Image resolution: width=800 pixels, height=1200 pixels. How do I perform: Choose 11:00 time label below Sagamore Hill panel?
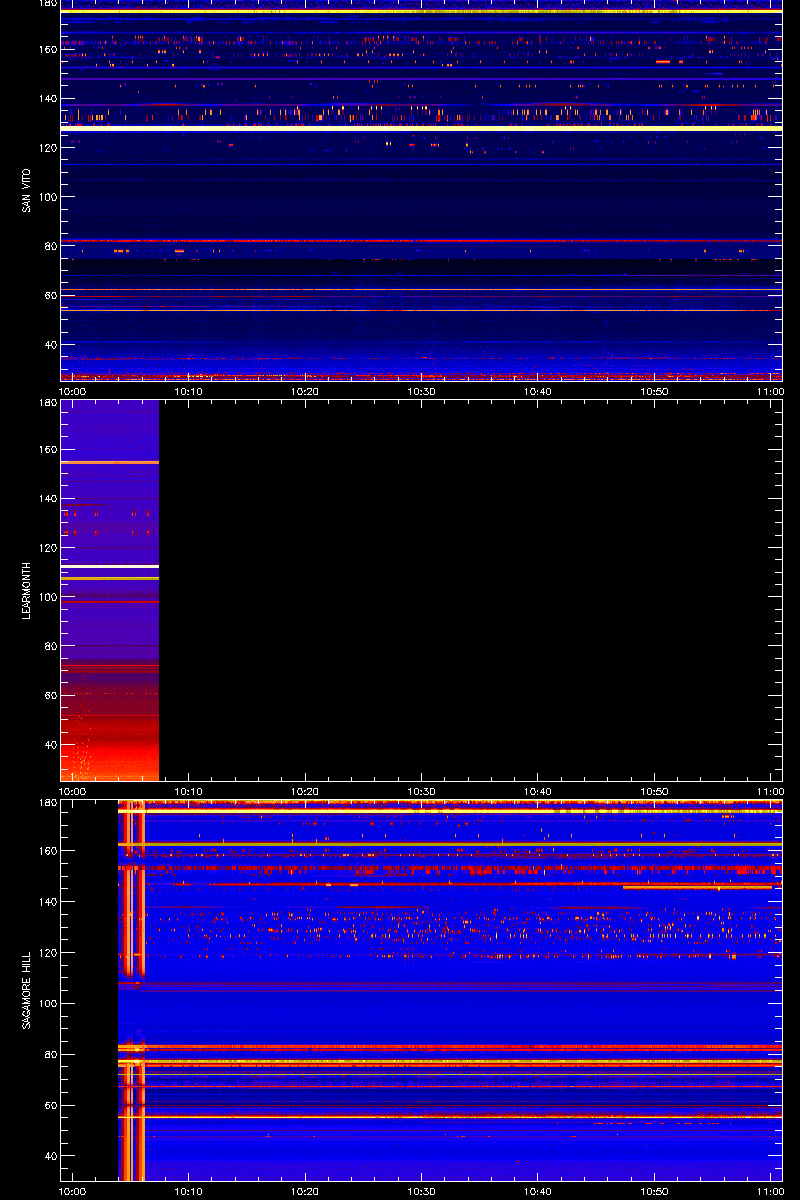pyautogui.click(x=770, y=1191)
